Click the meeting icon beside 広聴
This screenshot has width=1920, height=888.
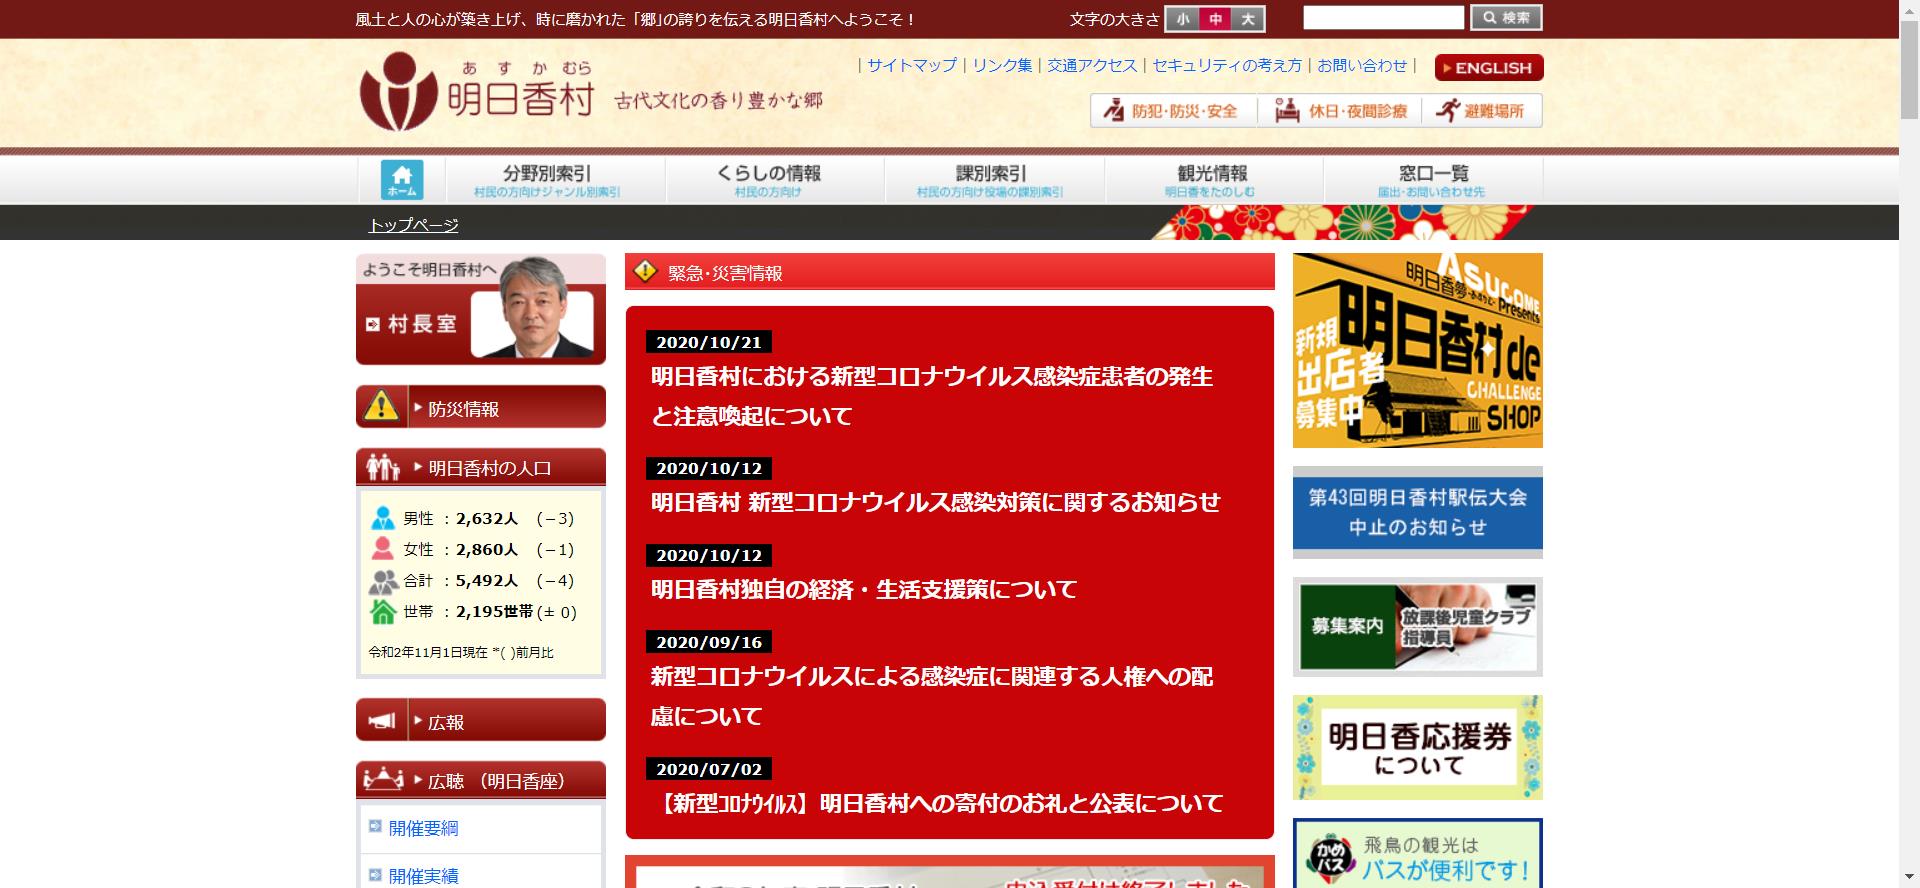[382, 780]
